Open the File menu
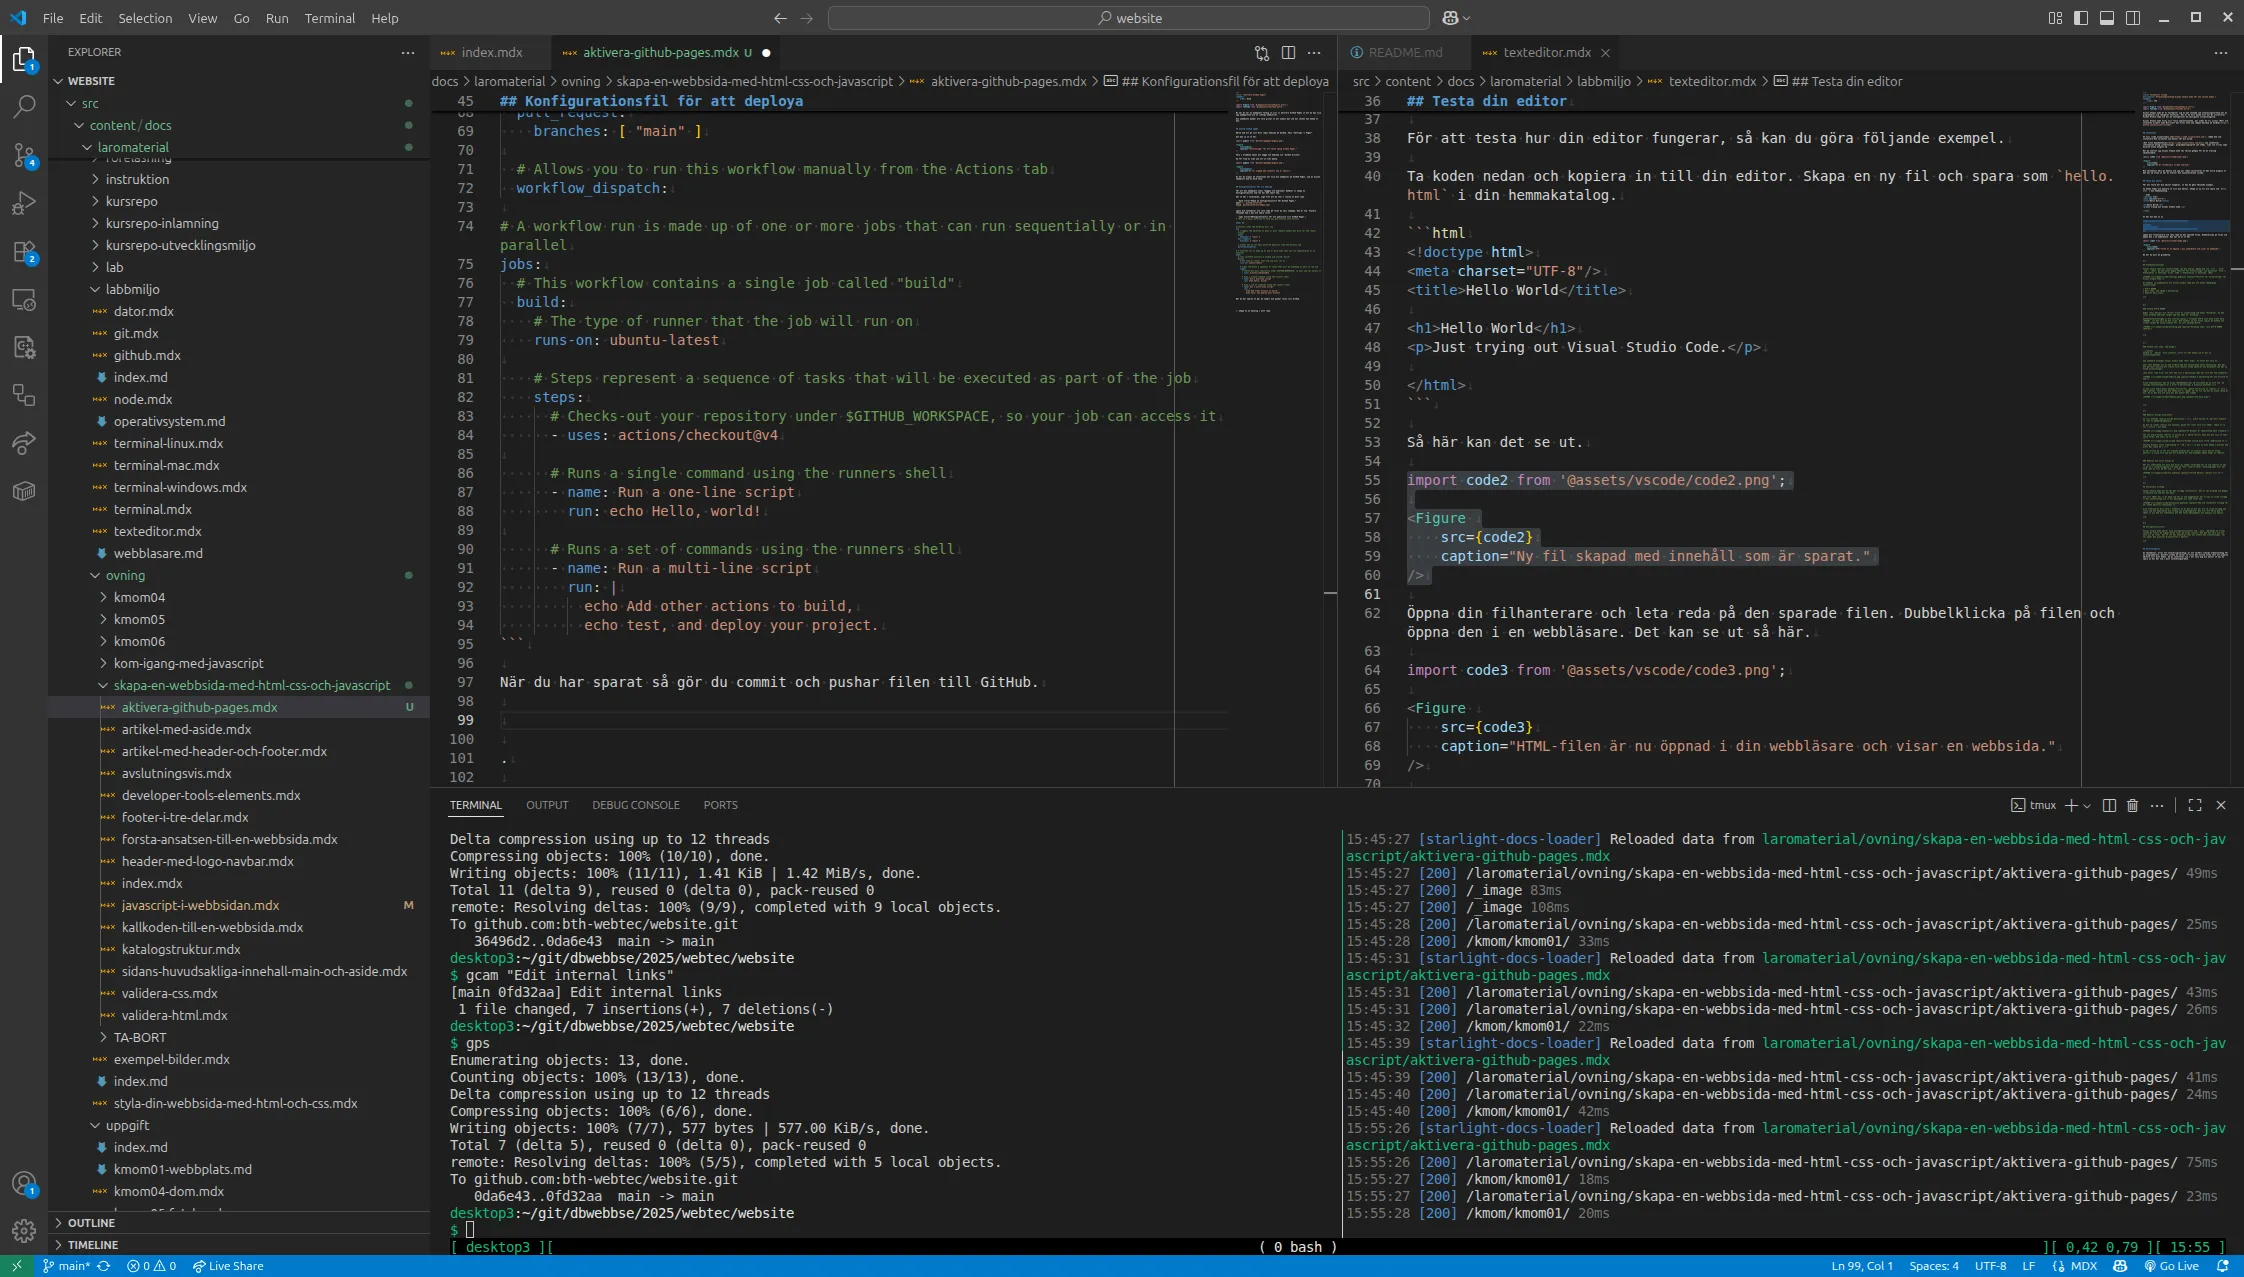Image resolution: width=2244 pixels, height=1277 pixels. click(53, 18)
